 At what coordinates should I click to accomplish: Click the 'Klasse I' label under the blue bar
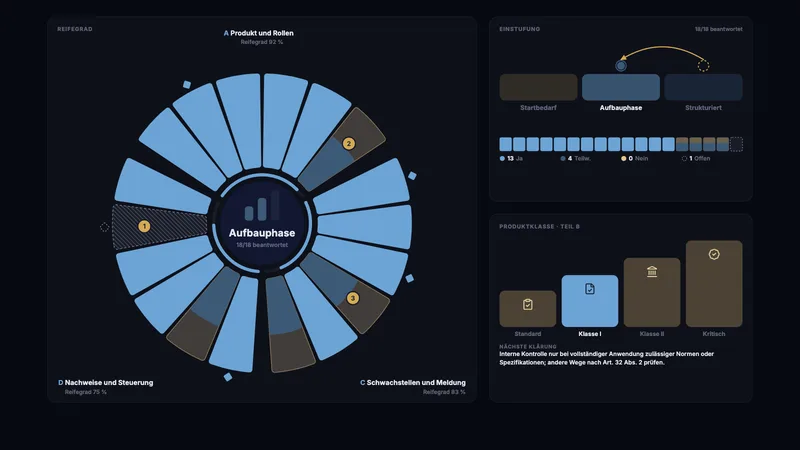pyautogui.click(x=590, y=334)
